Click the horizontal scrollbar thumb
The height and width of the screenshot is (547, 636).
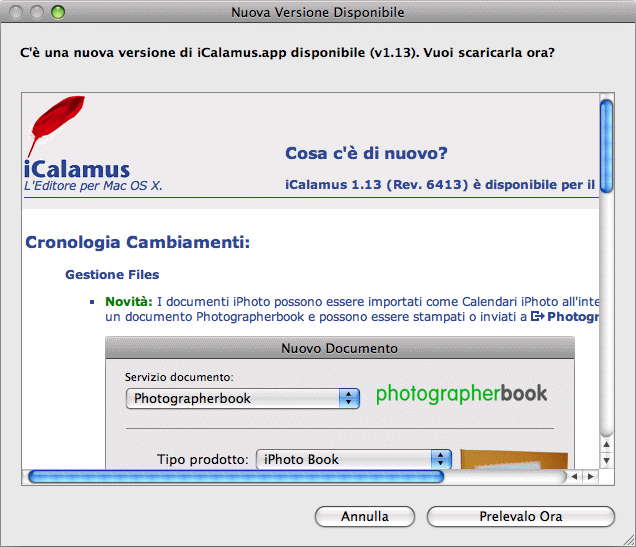click(236, 477)
